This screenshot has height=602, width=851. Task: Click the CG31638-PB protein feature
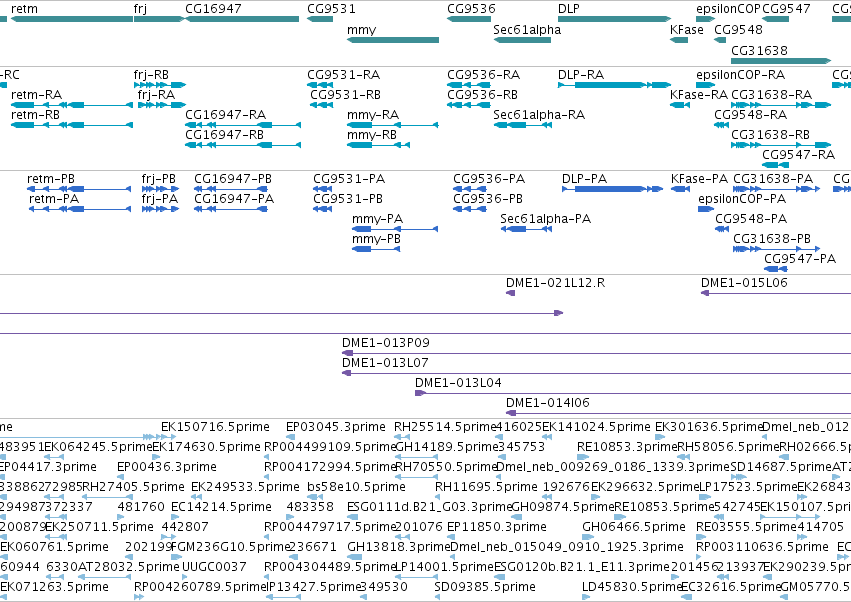(x=777, y=249)
